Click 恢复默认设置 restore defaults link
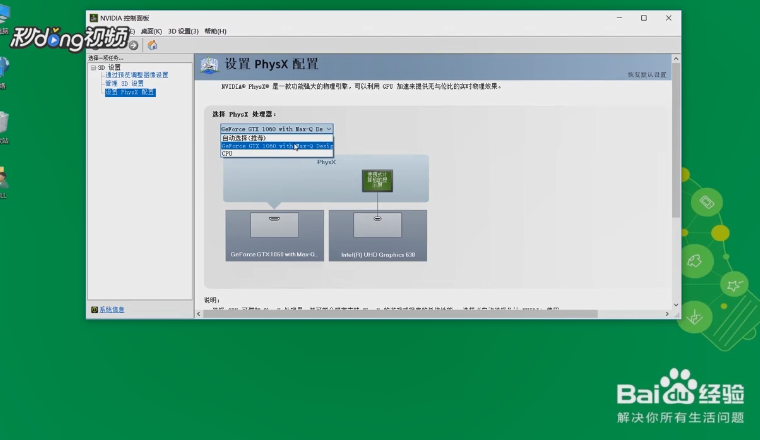Viewport: 760px width, 440px height. click(x=647, y=75)
